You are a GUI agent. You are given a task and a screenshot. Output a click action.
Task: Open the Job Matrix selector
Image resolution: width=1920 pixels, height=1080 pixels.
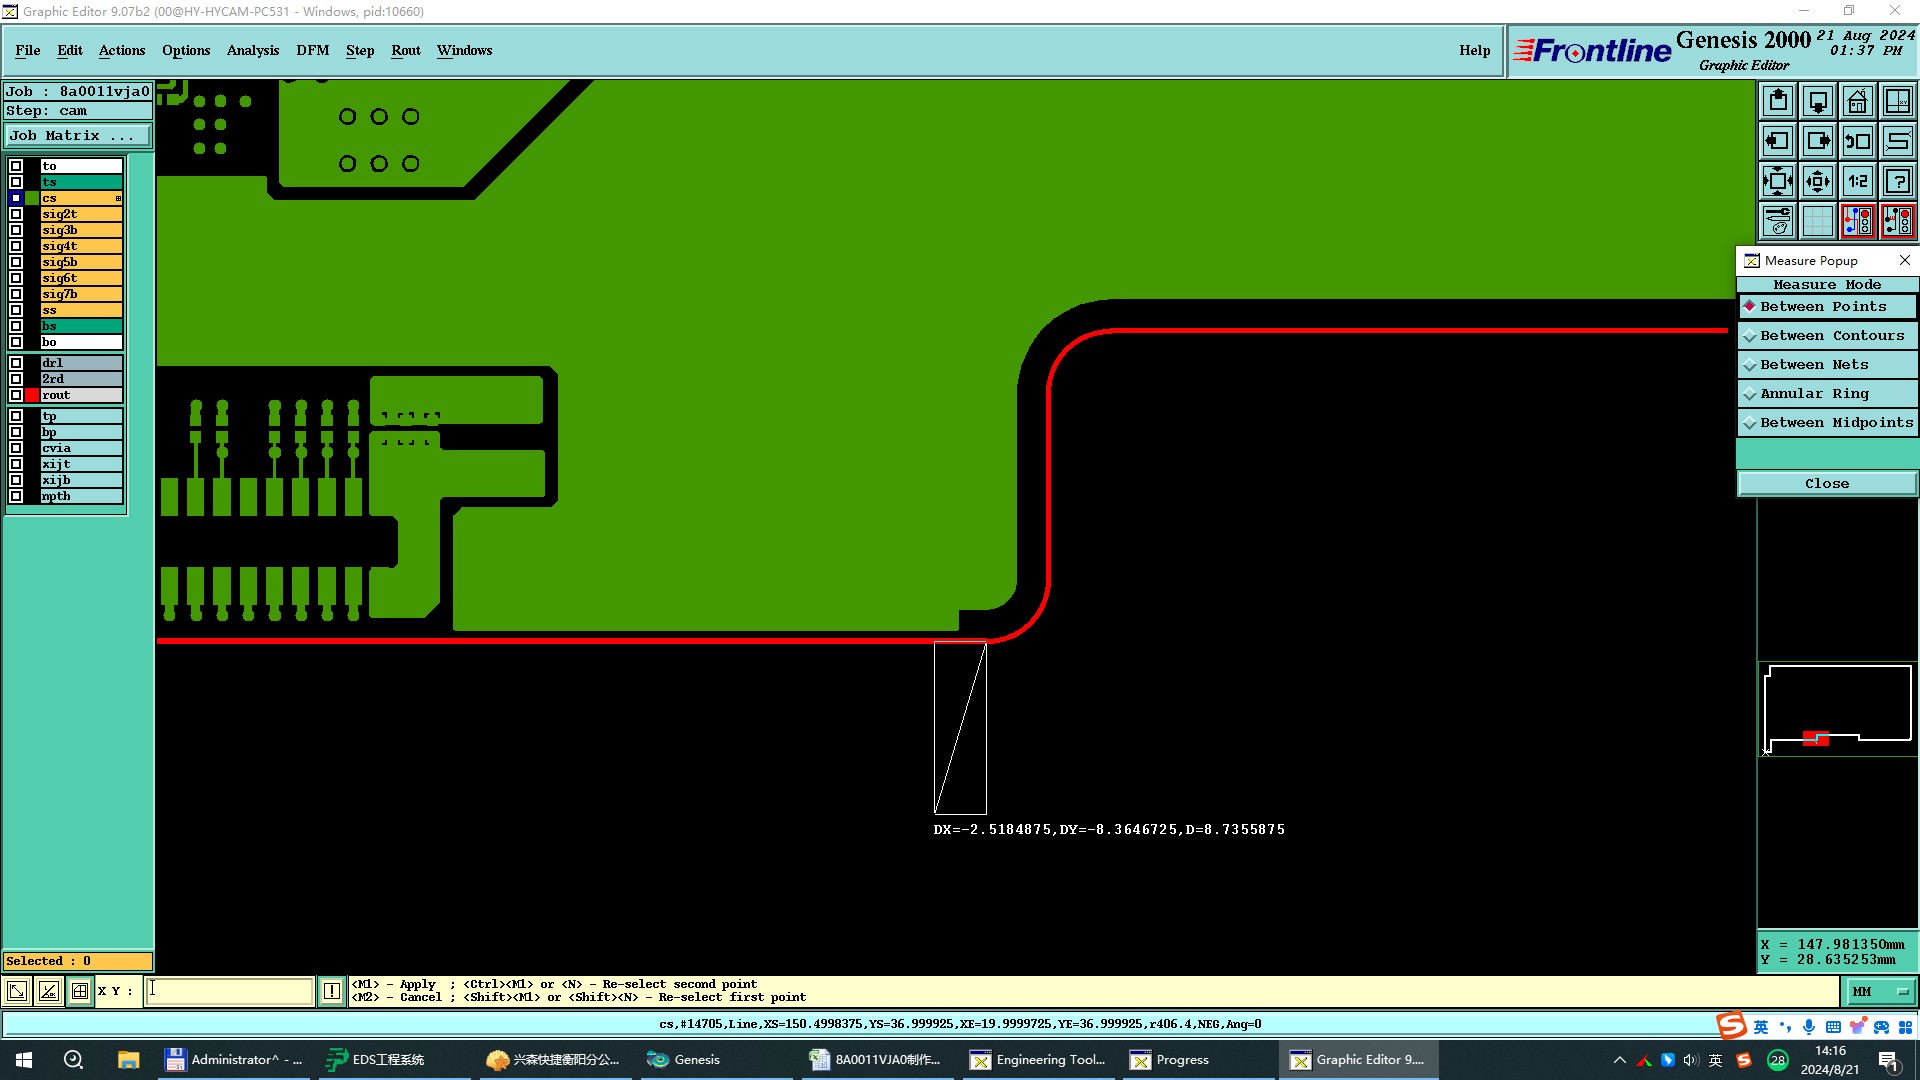click(x=78, y=136)
